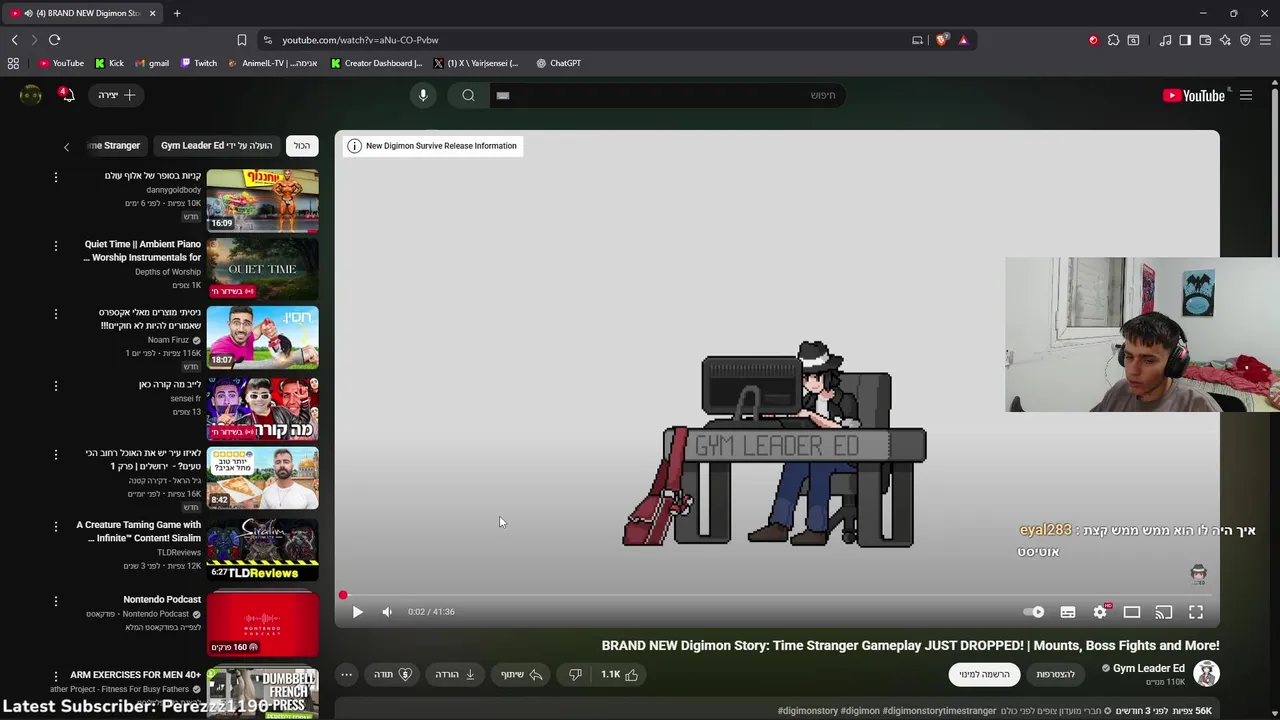Mute the video volume
Image resolution: width=1280 pixels, height=720 pixels.
point(387,612)
